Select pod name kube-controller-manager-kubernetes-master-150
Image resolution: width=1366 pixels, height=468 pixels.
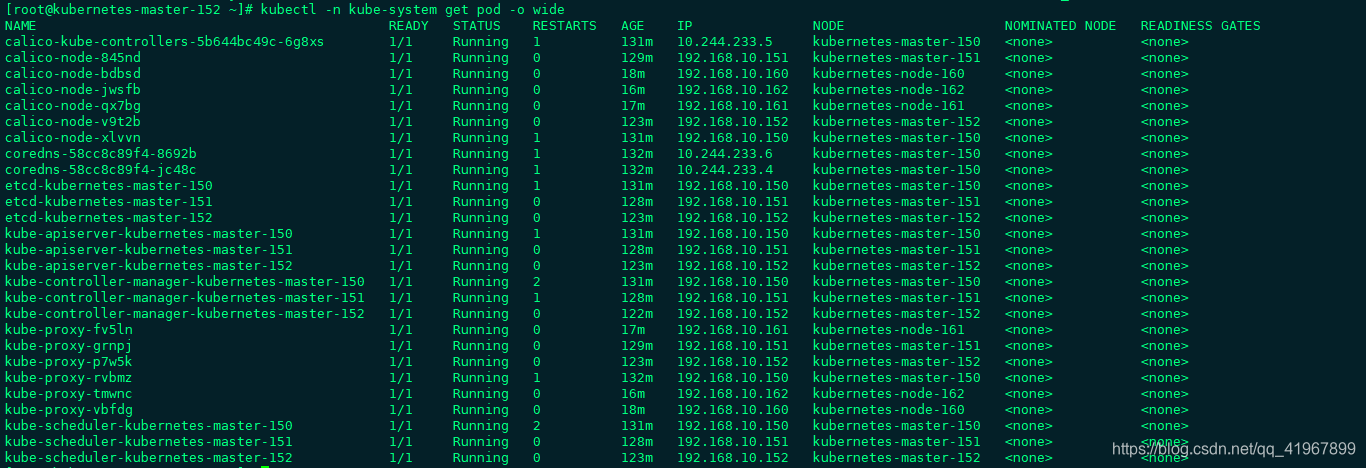click(185, 281)
